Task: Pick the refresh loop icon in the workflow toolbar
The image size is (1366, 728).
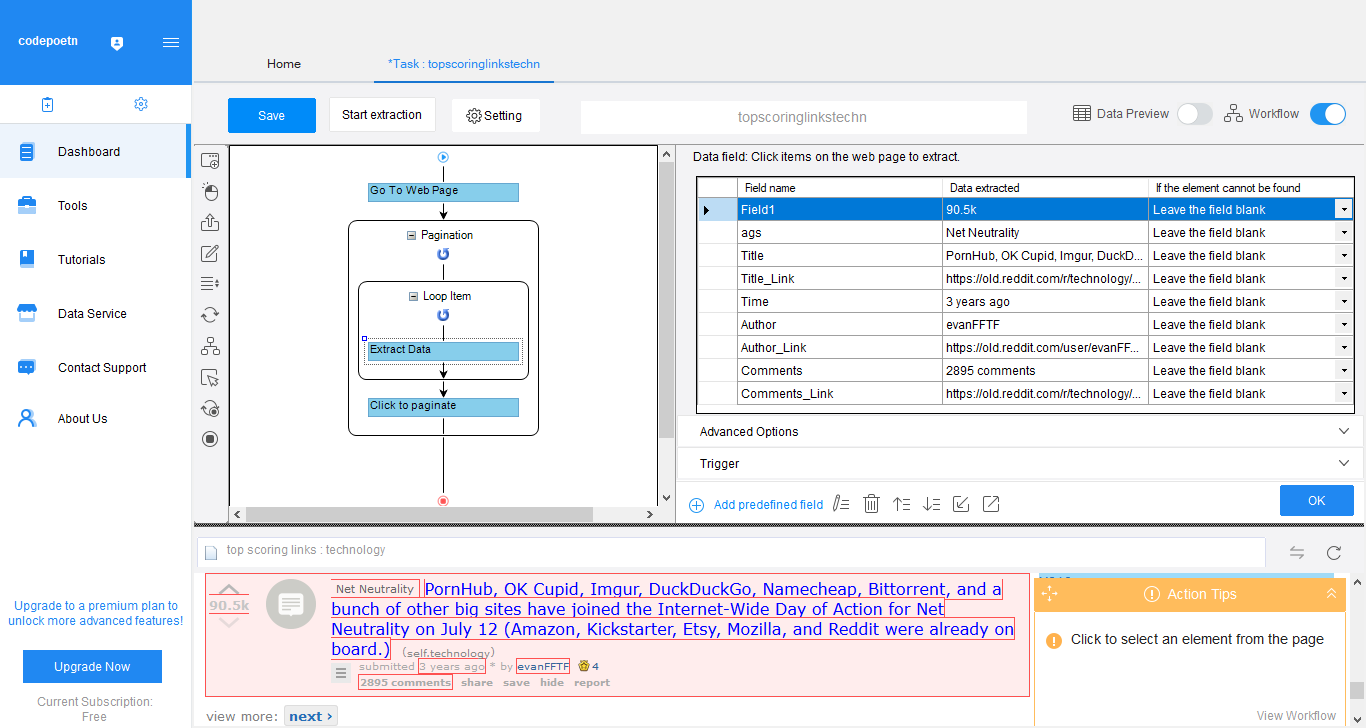Action: click(x=210, y=315)
